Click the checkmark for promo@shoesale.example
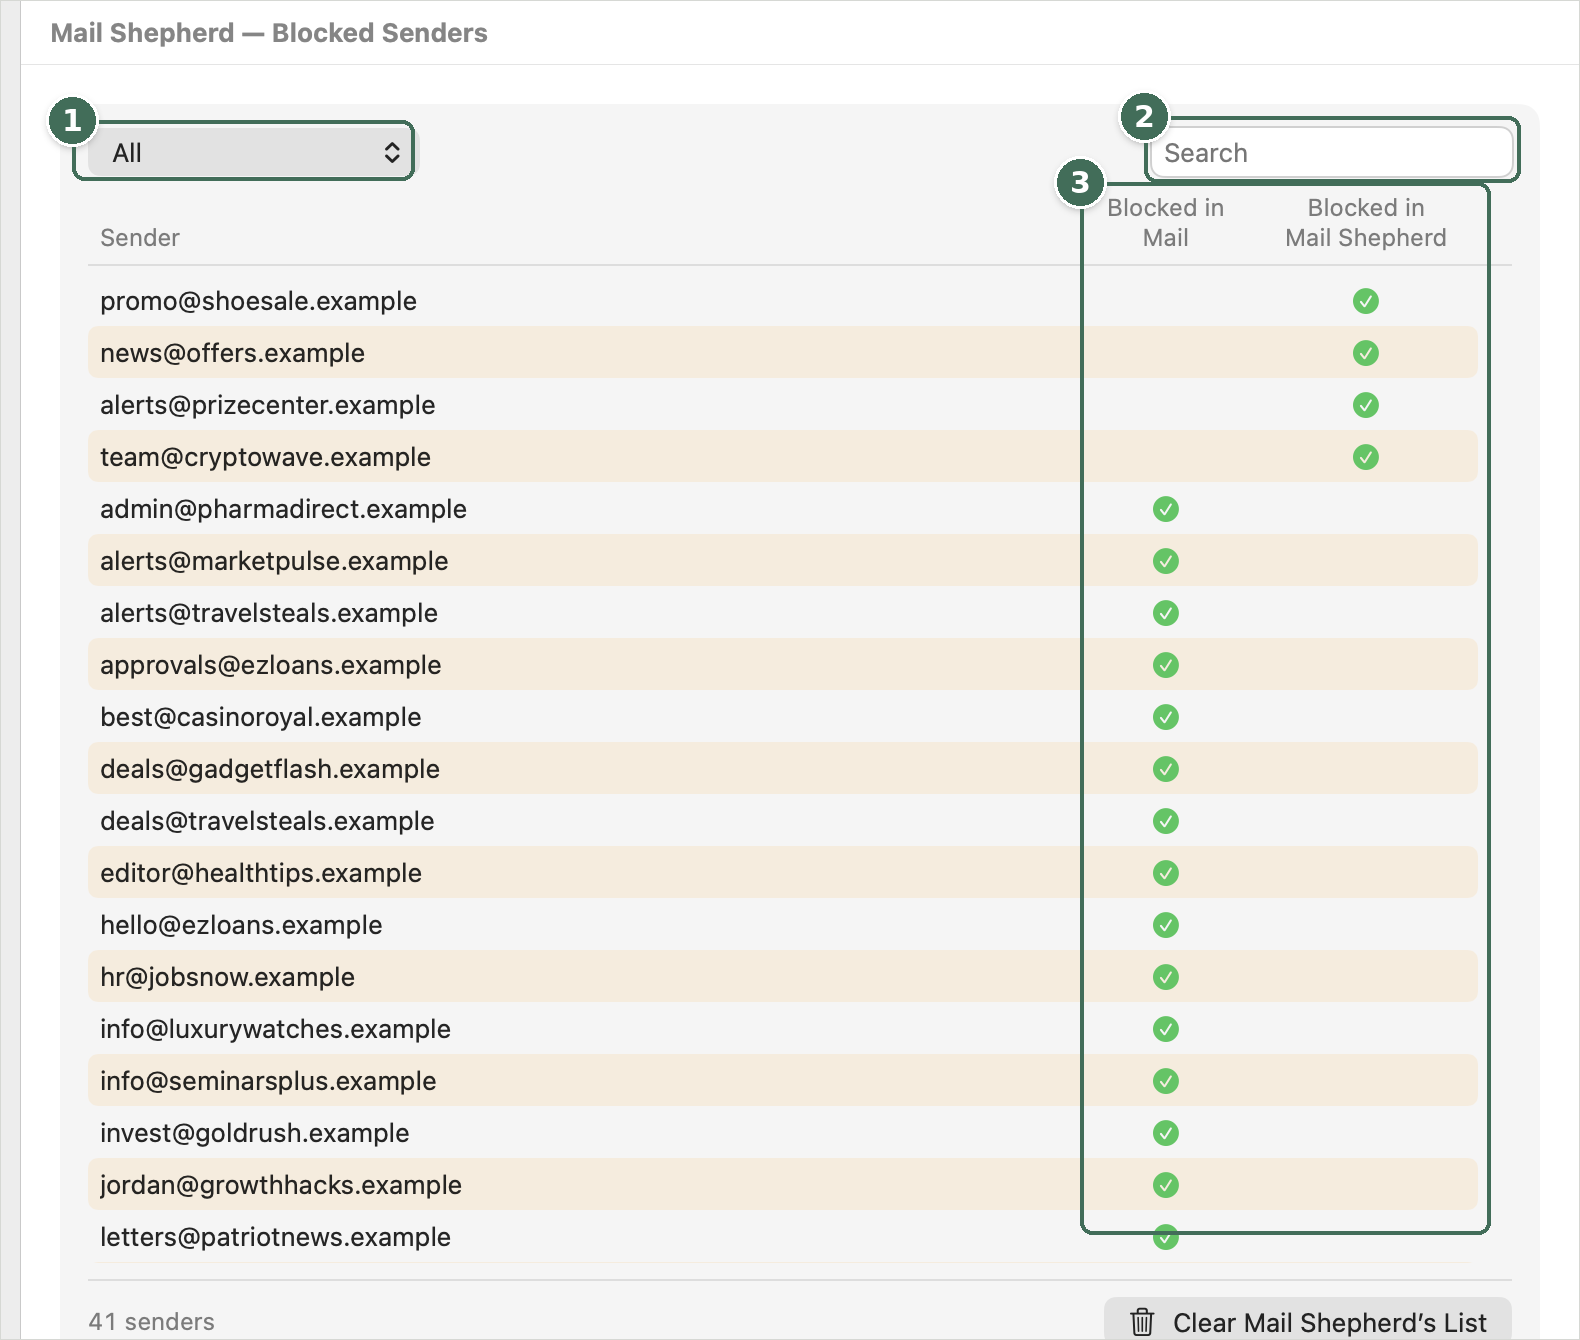Viewport: 1580px width, 1340px height. point(1366,301)
